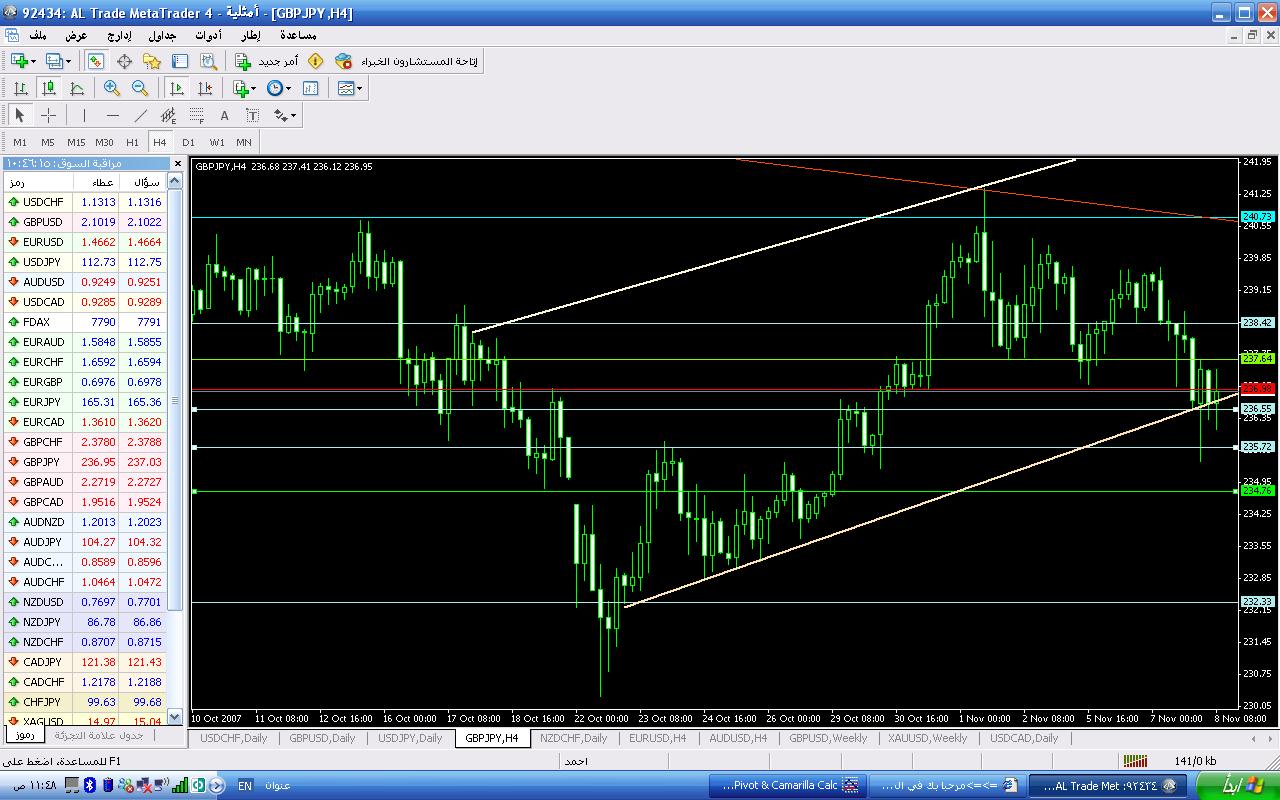The width and height of the screenshot is (1280, 800).
Task: Toggle the Market Watch window icon
Action: coord(95,61)
